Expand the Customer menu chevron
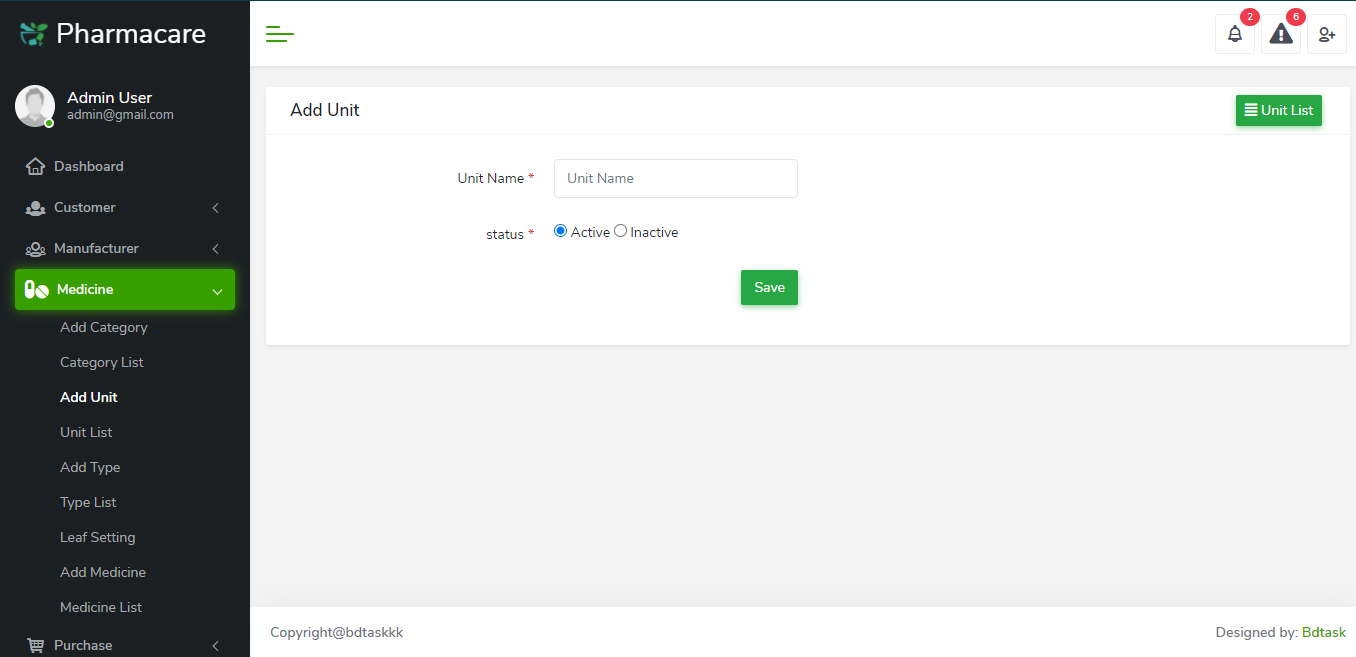Image resolution: width=1356 pixels, height=657 pixels. pos(215,208)
